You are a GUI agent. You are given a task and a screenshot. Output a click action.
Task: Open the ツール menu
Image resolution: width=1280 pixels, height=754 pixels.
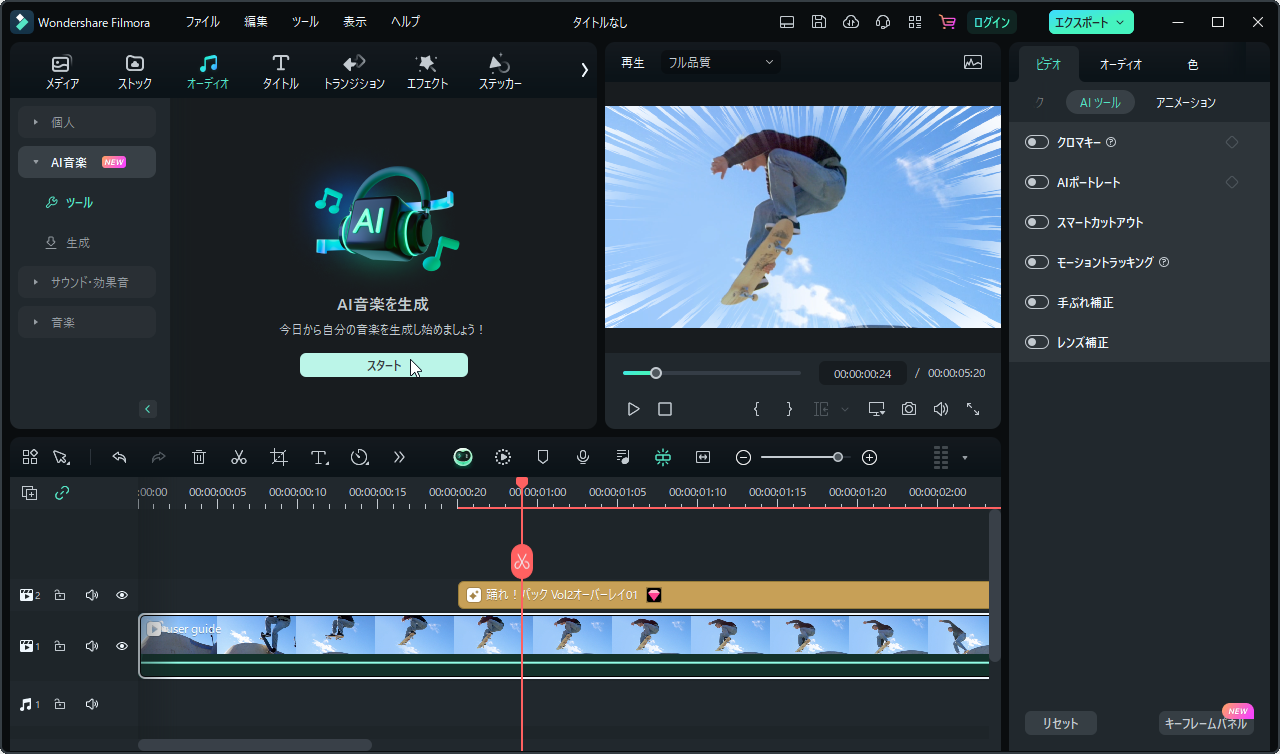pos(305,22)
